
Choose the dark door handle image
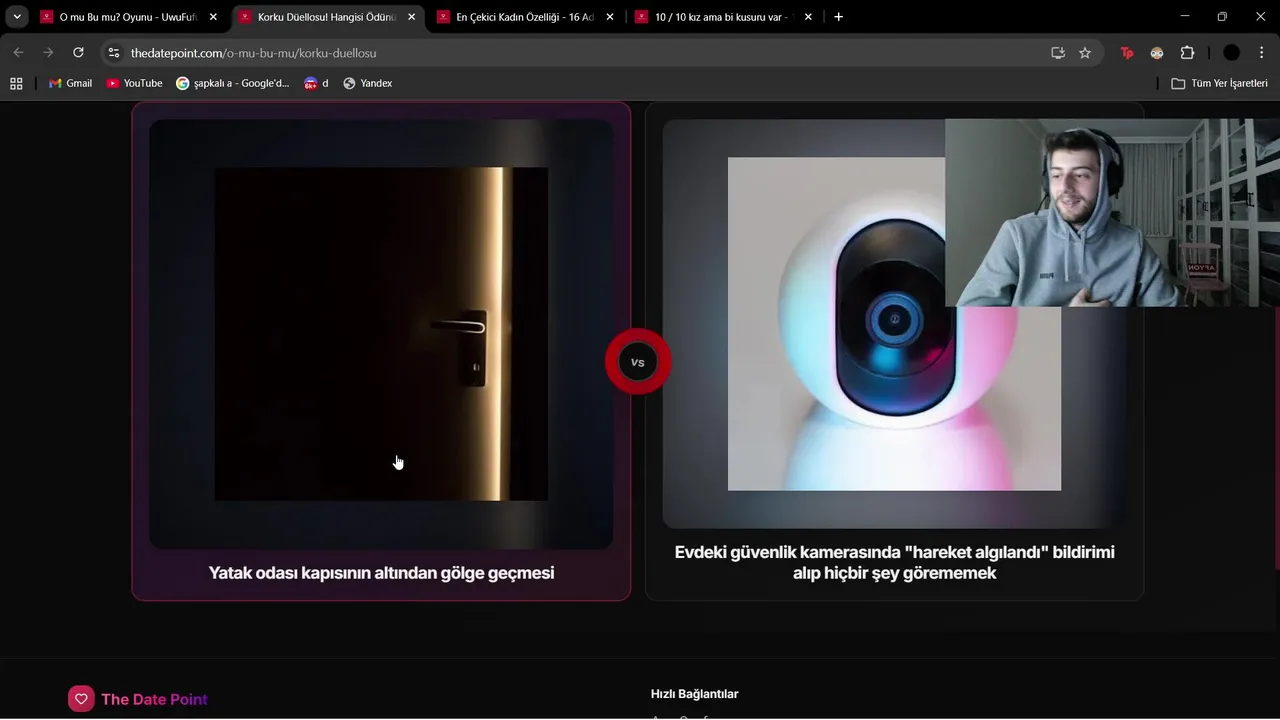click(x=381, y=334)
